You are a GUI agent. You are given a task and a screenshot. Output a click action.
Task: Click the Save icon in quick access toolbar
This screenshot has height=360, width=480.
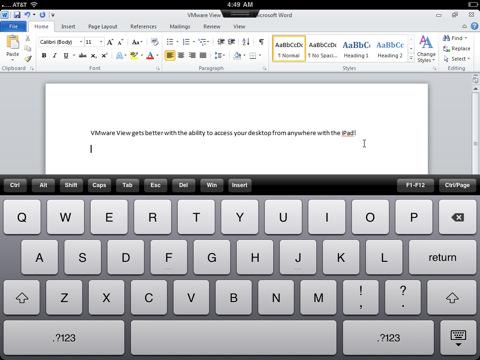pyautogui.click(x=17, y=15)
